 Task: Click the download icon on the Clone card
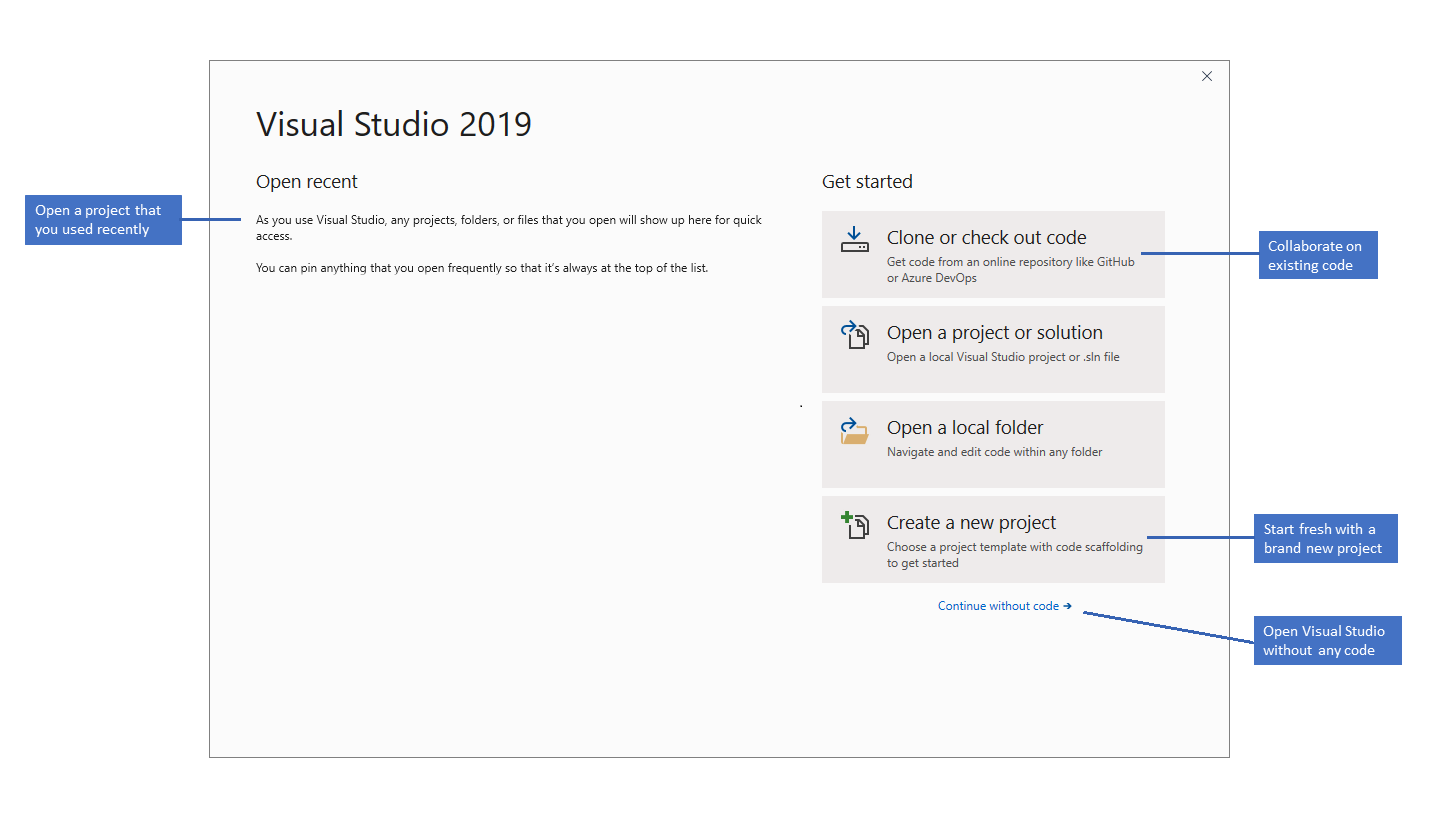click(854, 240)
